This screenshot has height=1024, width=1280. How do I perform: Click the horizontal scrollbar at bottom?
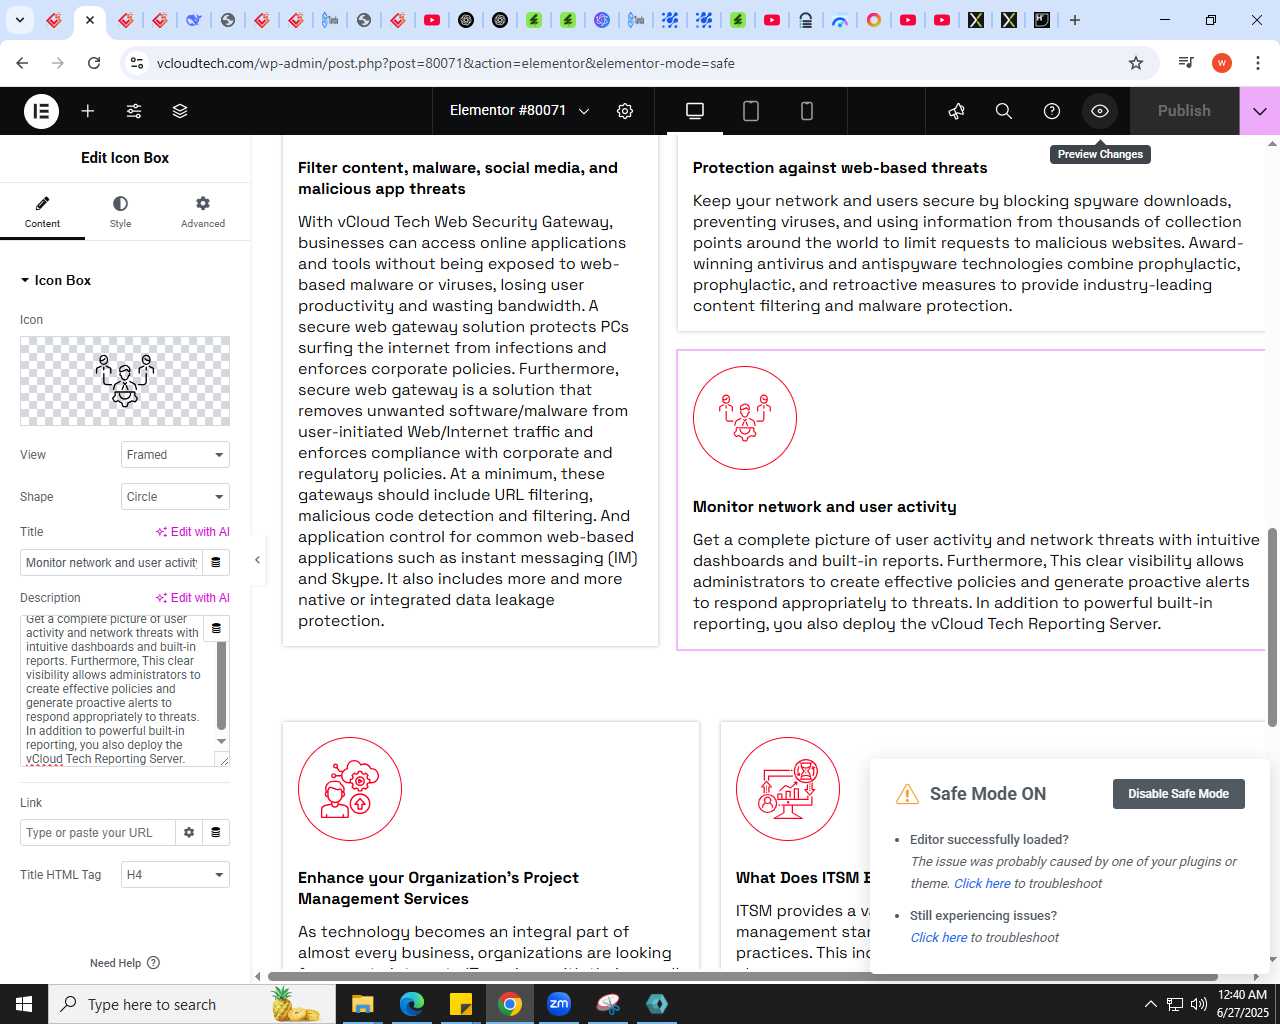(x=743, y=976)
